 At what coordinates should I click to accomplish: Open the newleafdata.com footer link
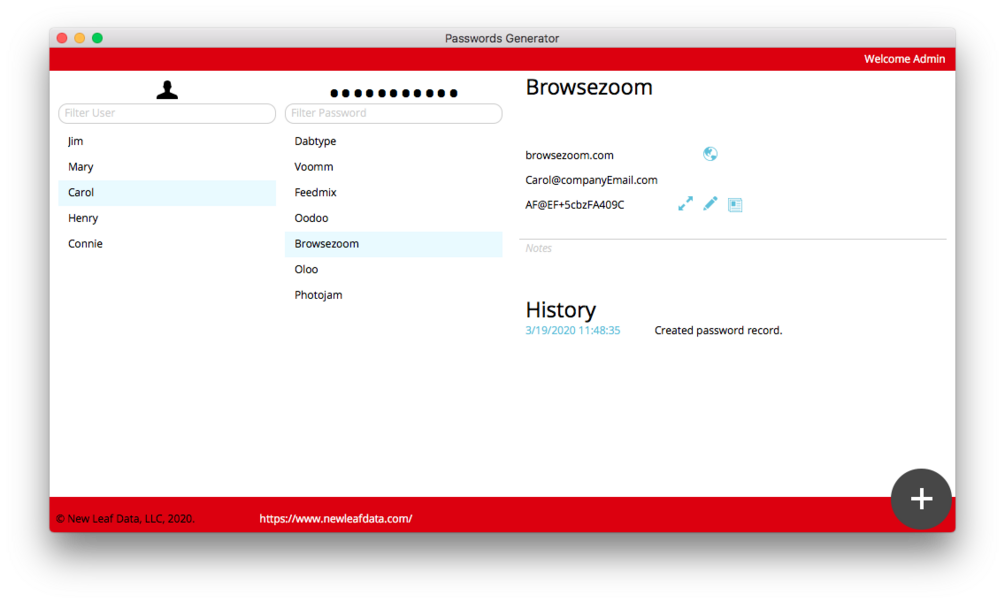[336, 518]
